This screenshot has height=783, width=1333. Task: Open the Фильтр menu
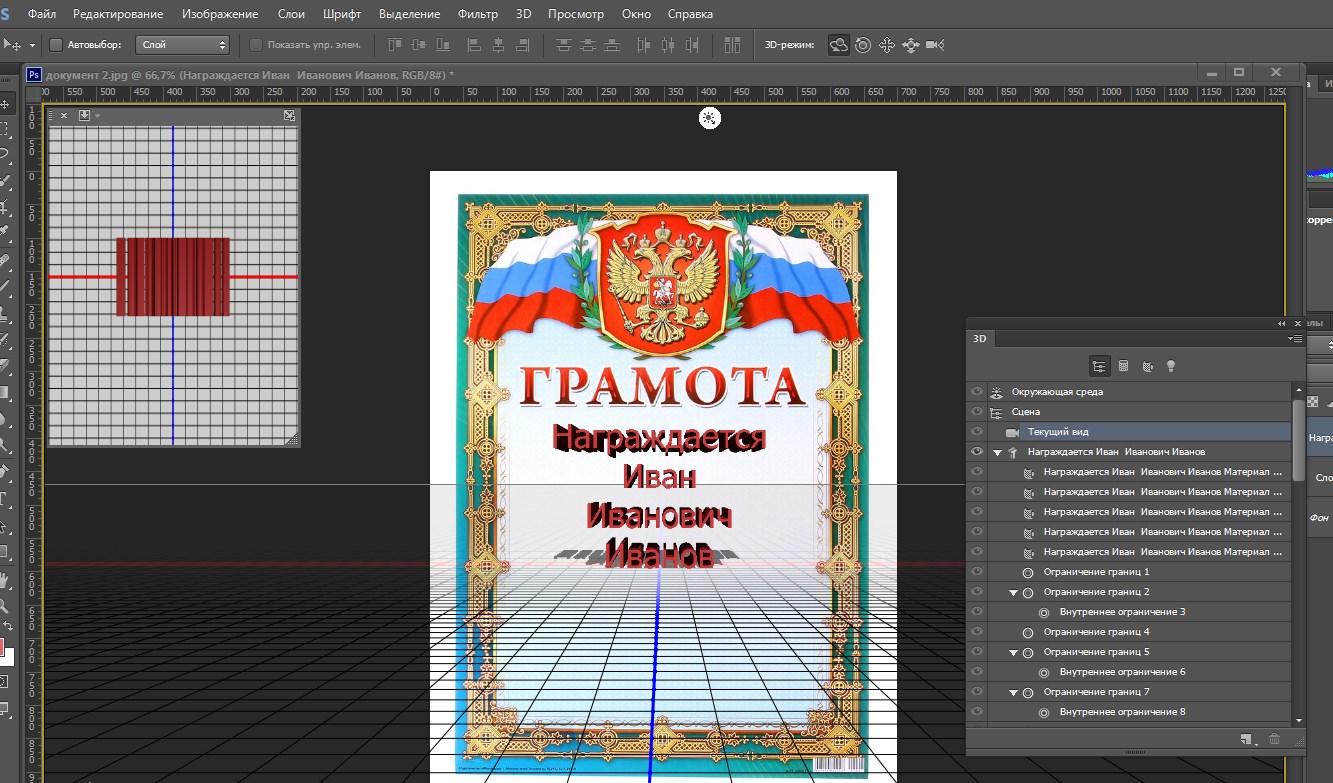click(477, 14)
